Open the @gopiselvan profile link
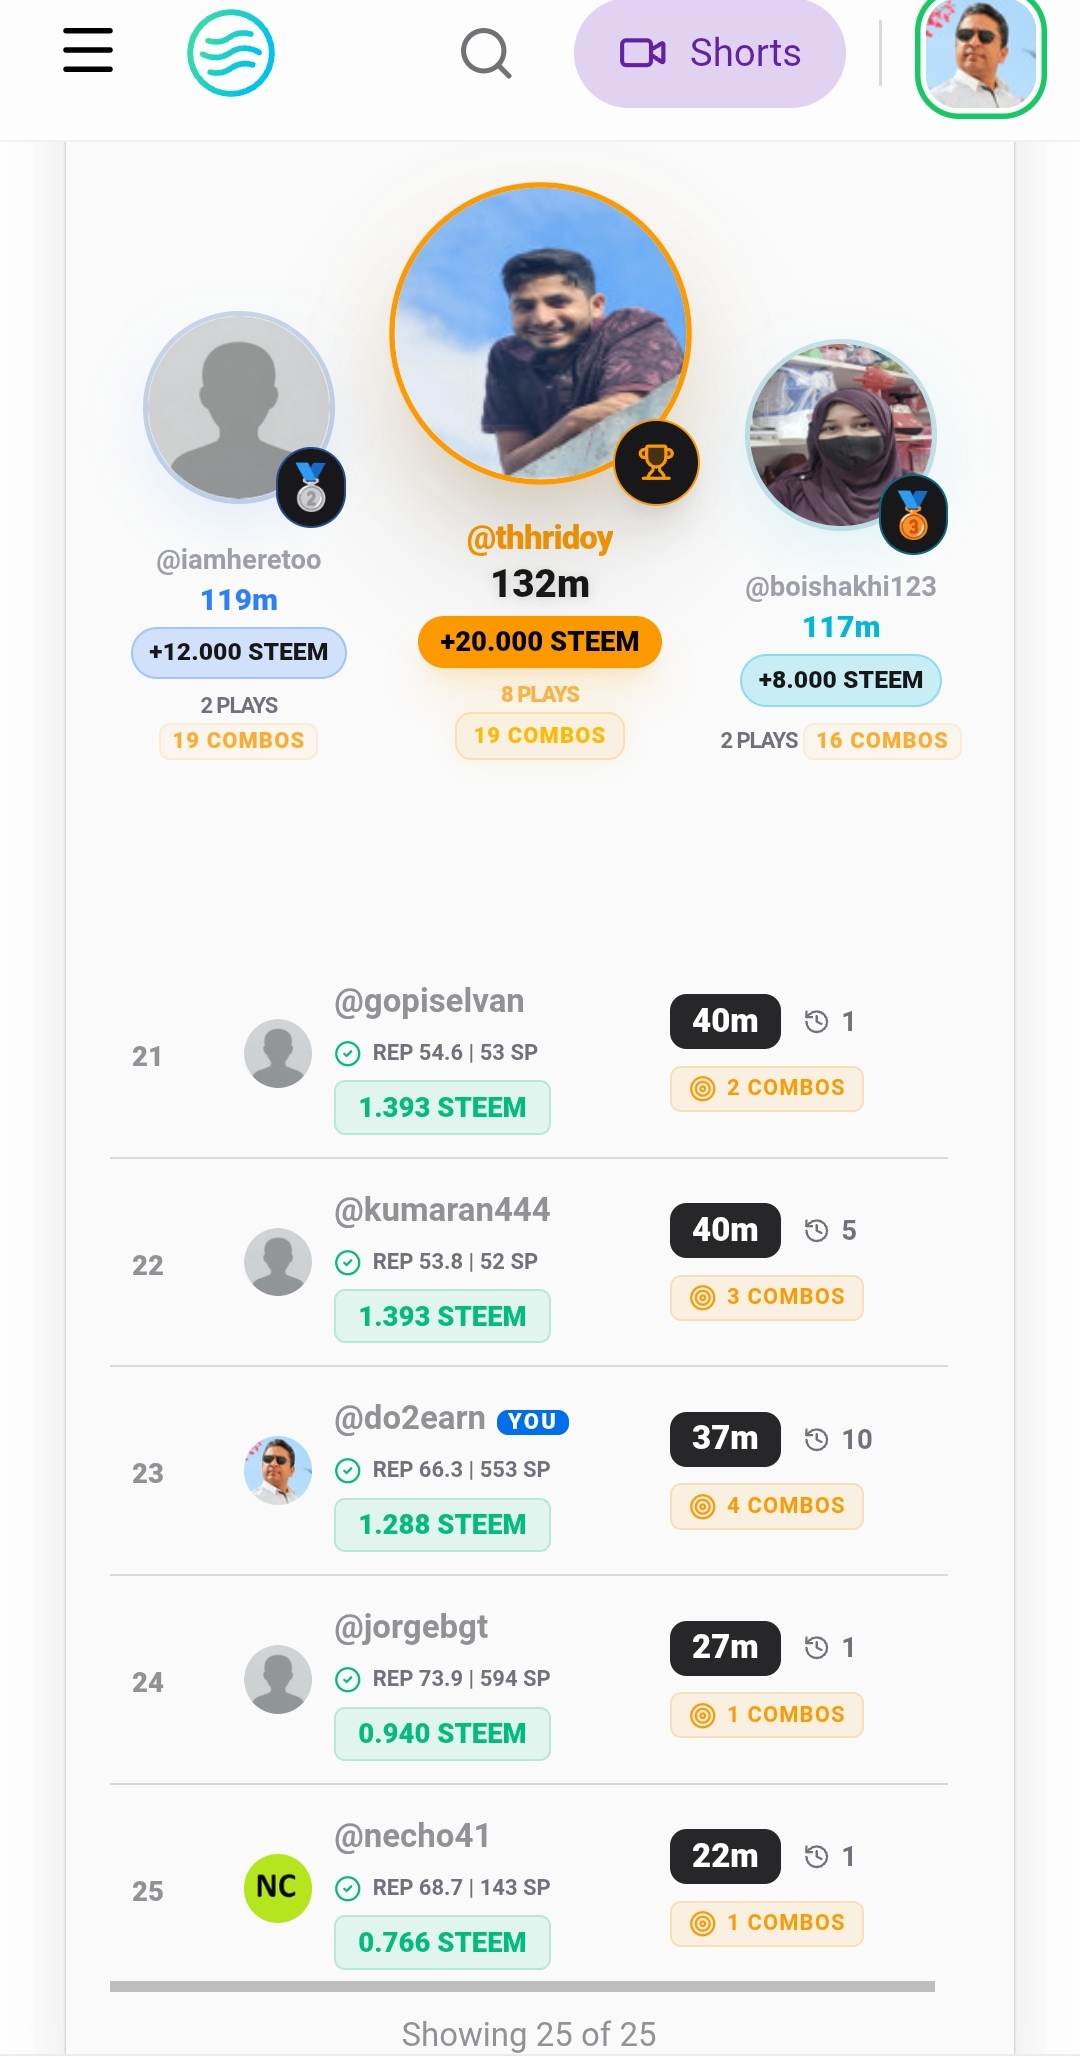The height and width of the screenshot is (2057, 1080). (x=429, y=1001)
